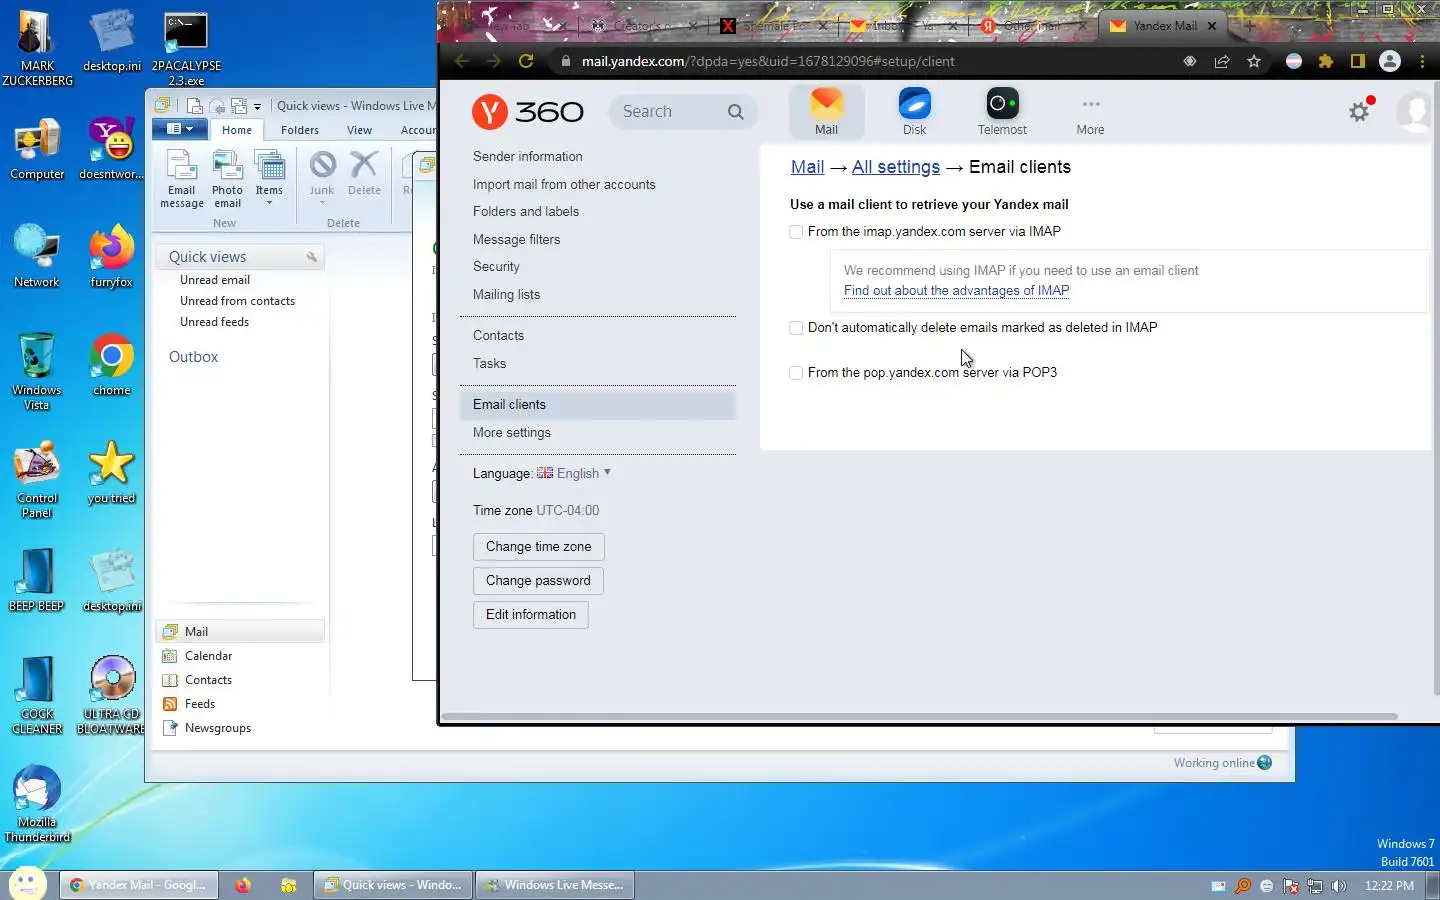Open Tasks settings
The image size is (1440, 900).
tap(489, 364)
